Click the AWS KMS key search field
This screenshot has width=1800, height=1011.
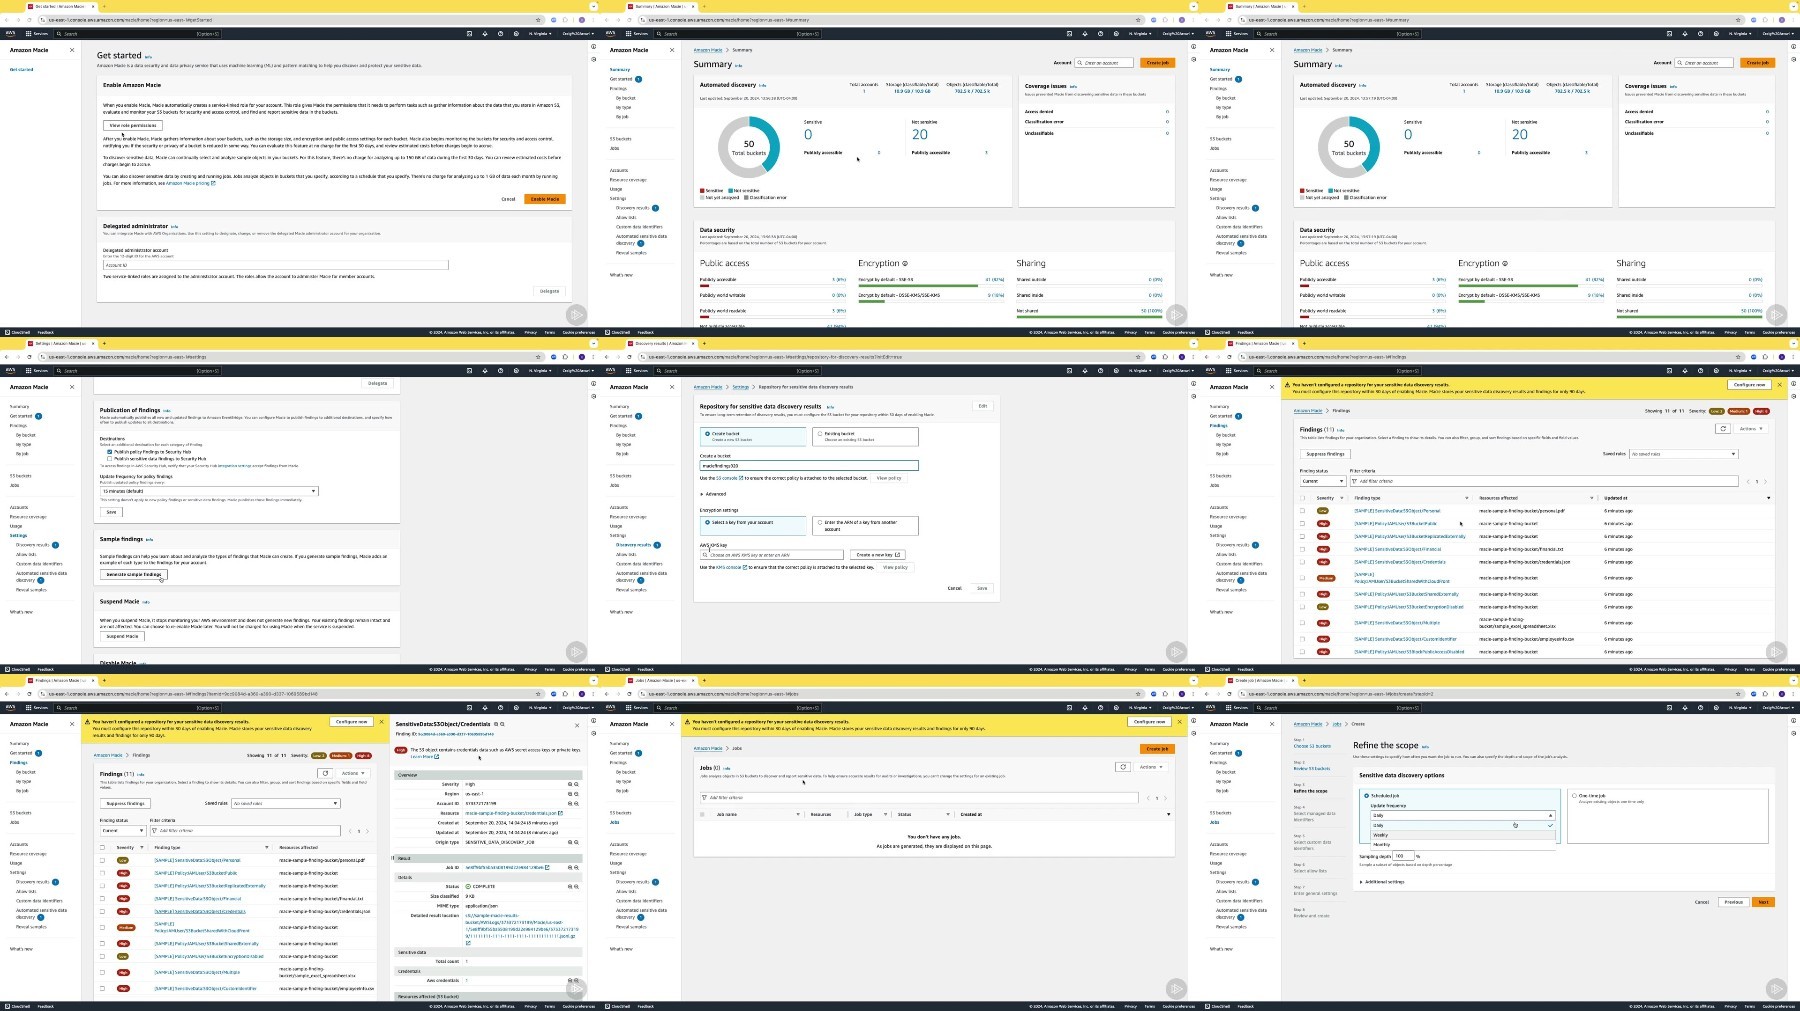(x=771, y=554)
